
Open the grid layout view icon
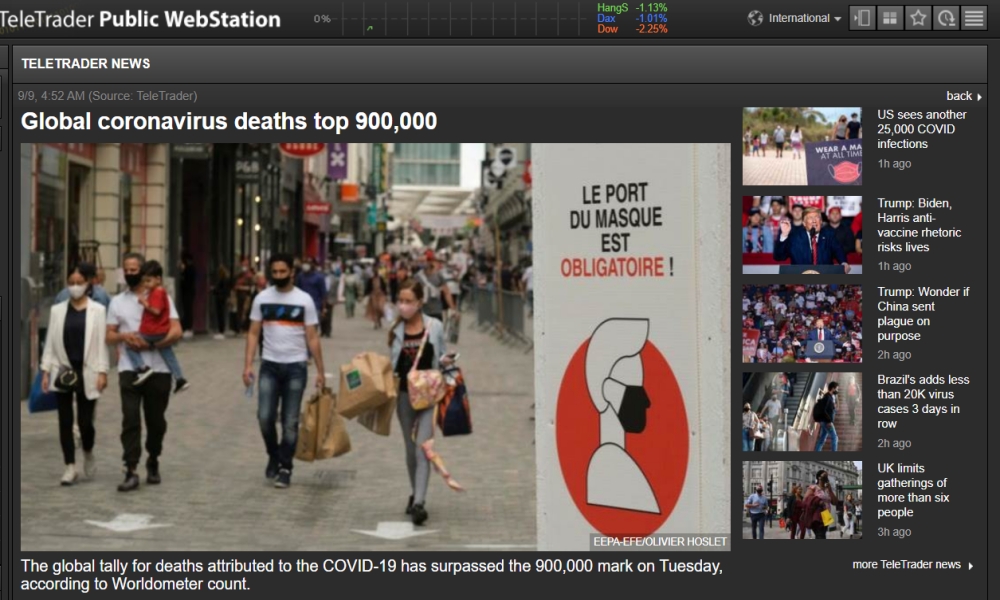coord(890,18)
